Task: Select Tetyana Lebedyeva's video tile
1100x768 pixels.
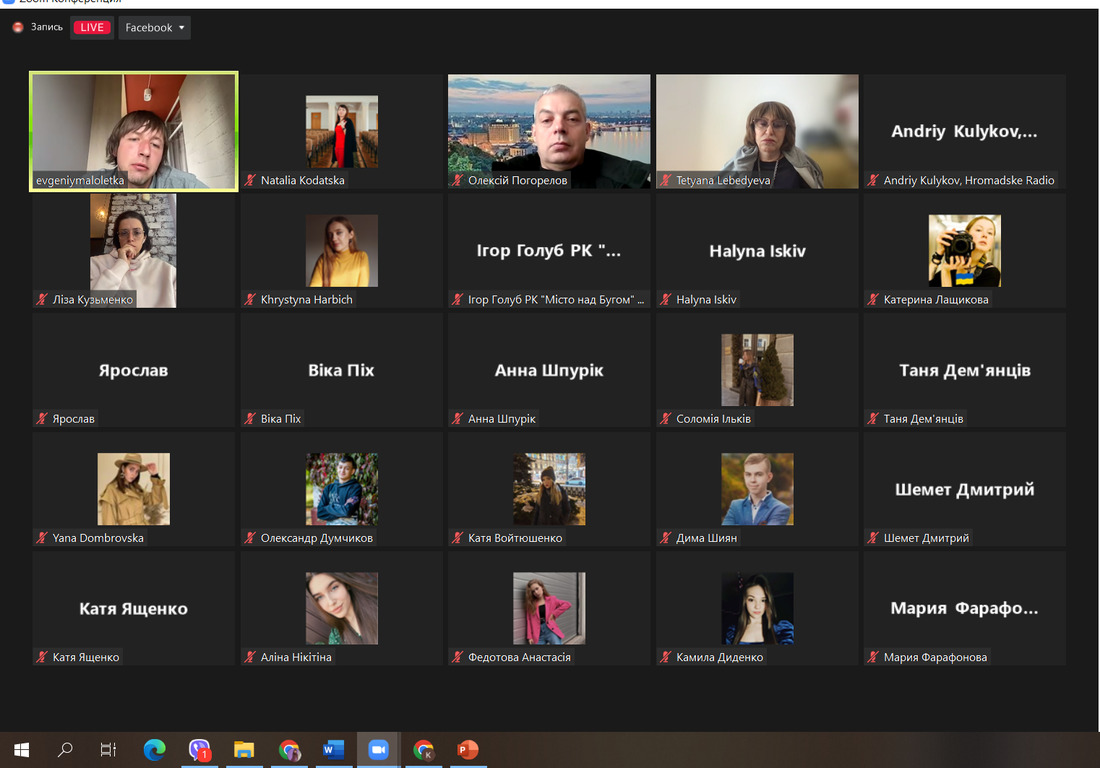Action: click(757, 131)
